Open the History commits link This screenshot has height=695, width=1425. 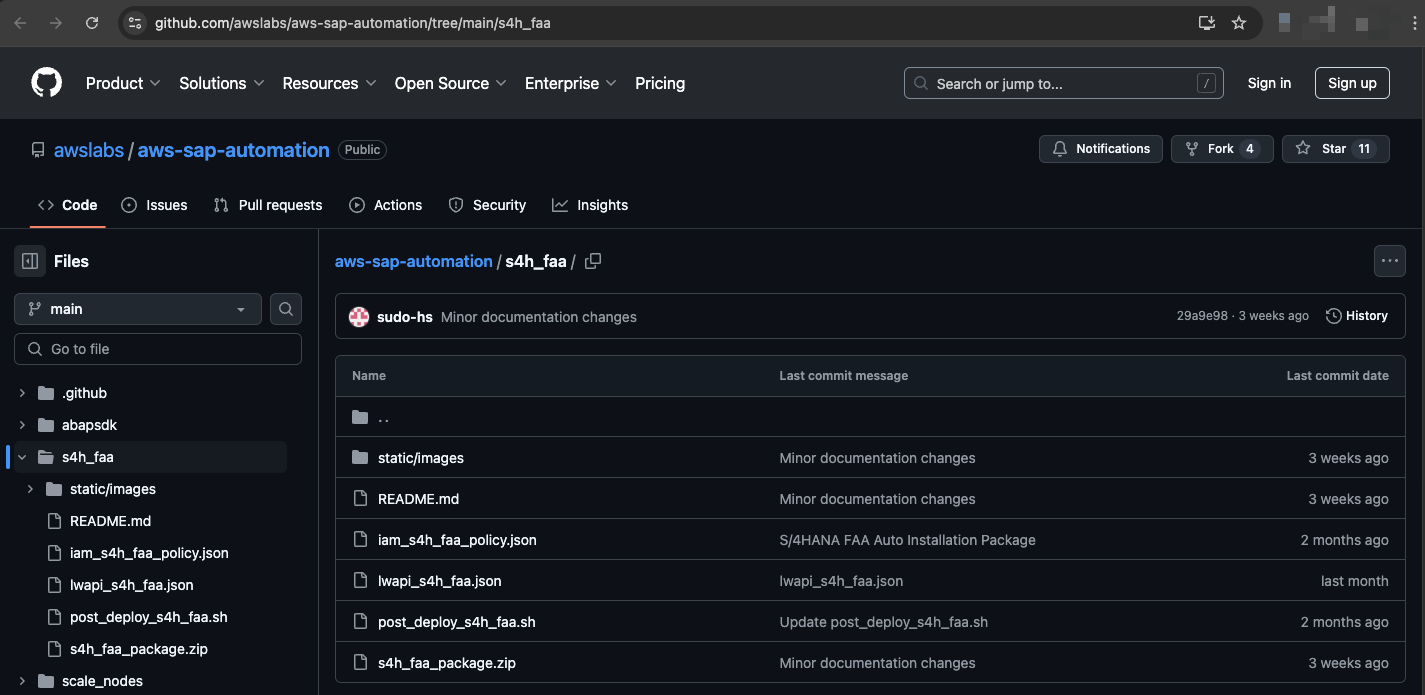[1357, 316]
